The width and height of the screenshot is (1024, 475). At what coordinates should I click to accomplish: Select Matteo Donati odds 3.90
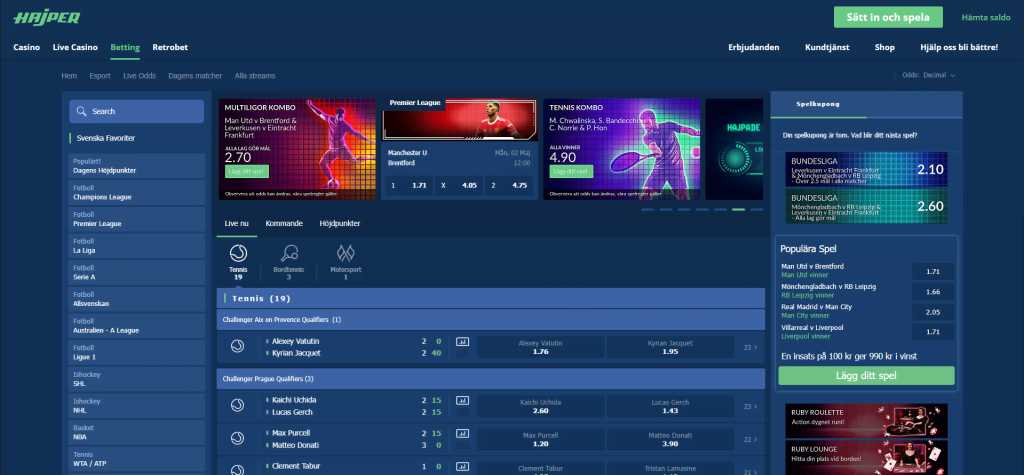[x=670, y=440]
